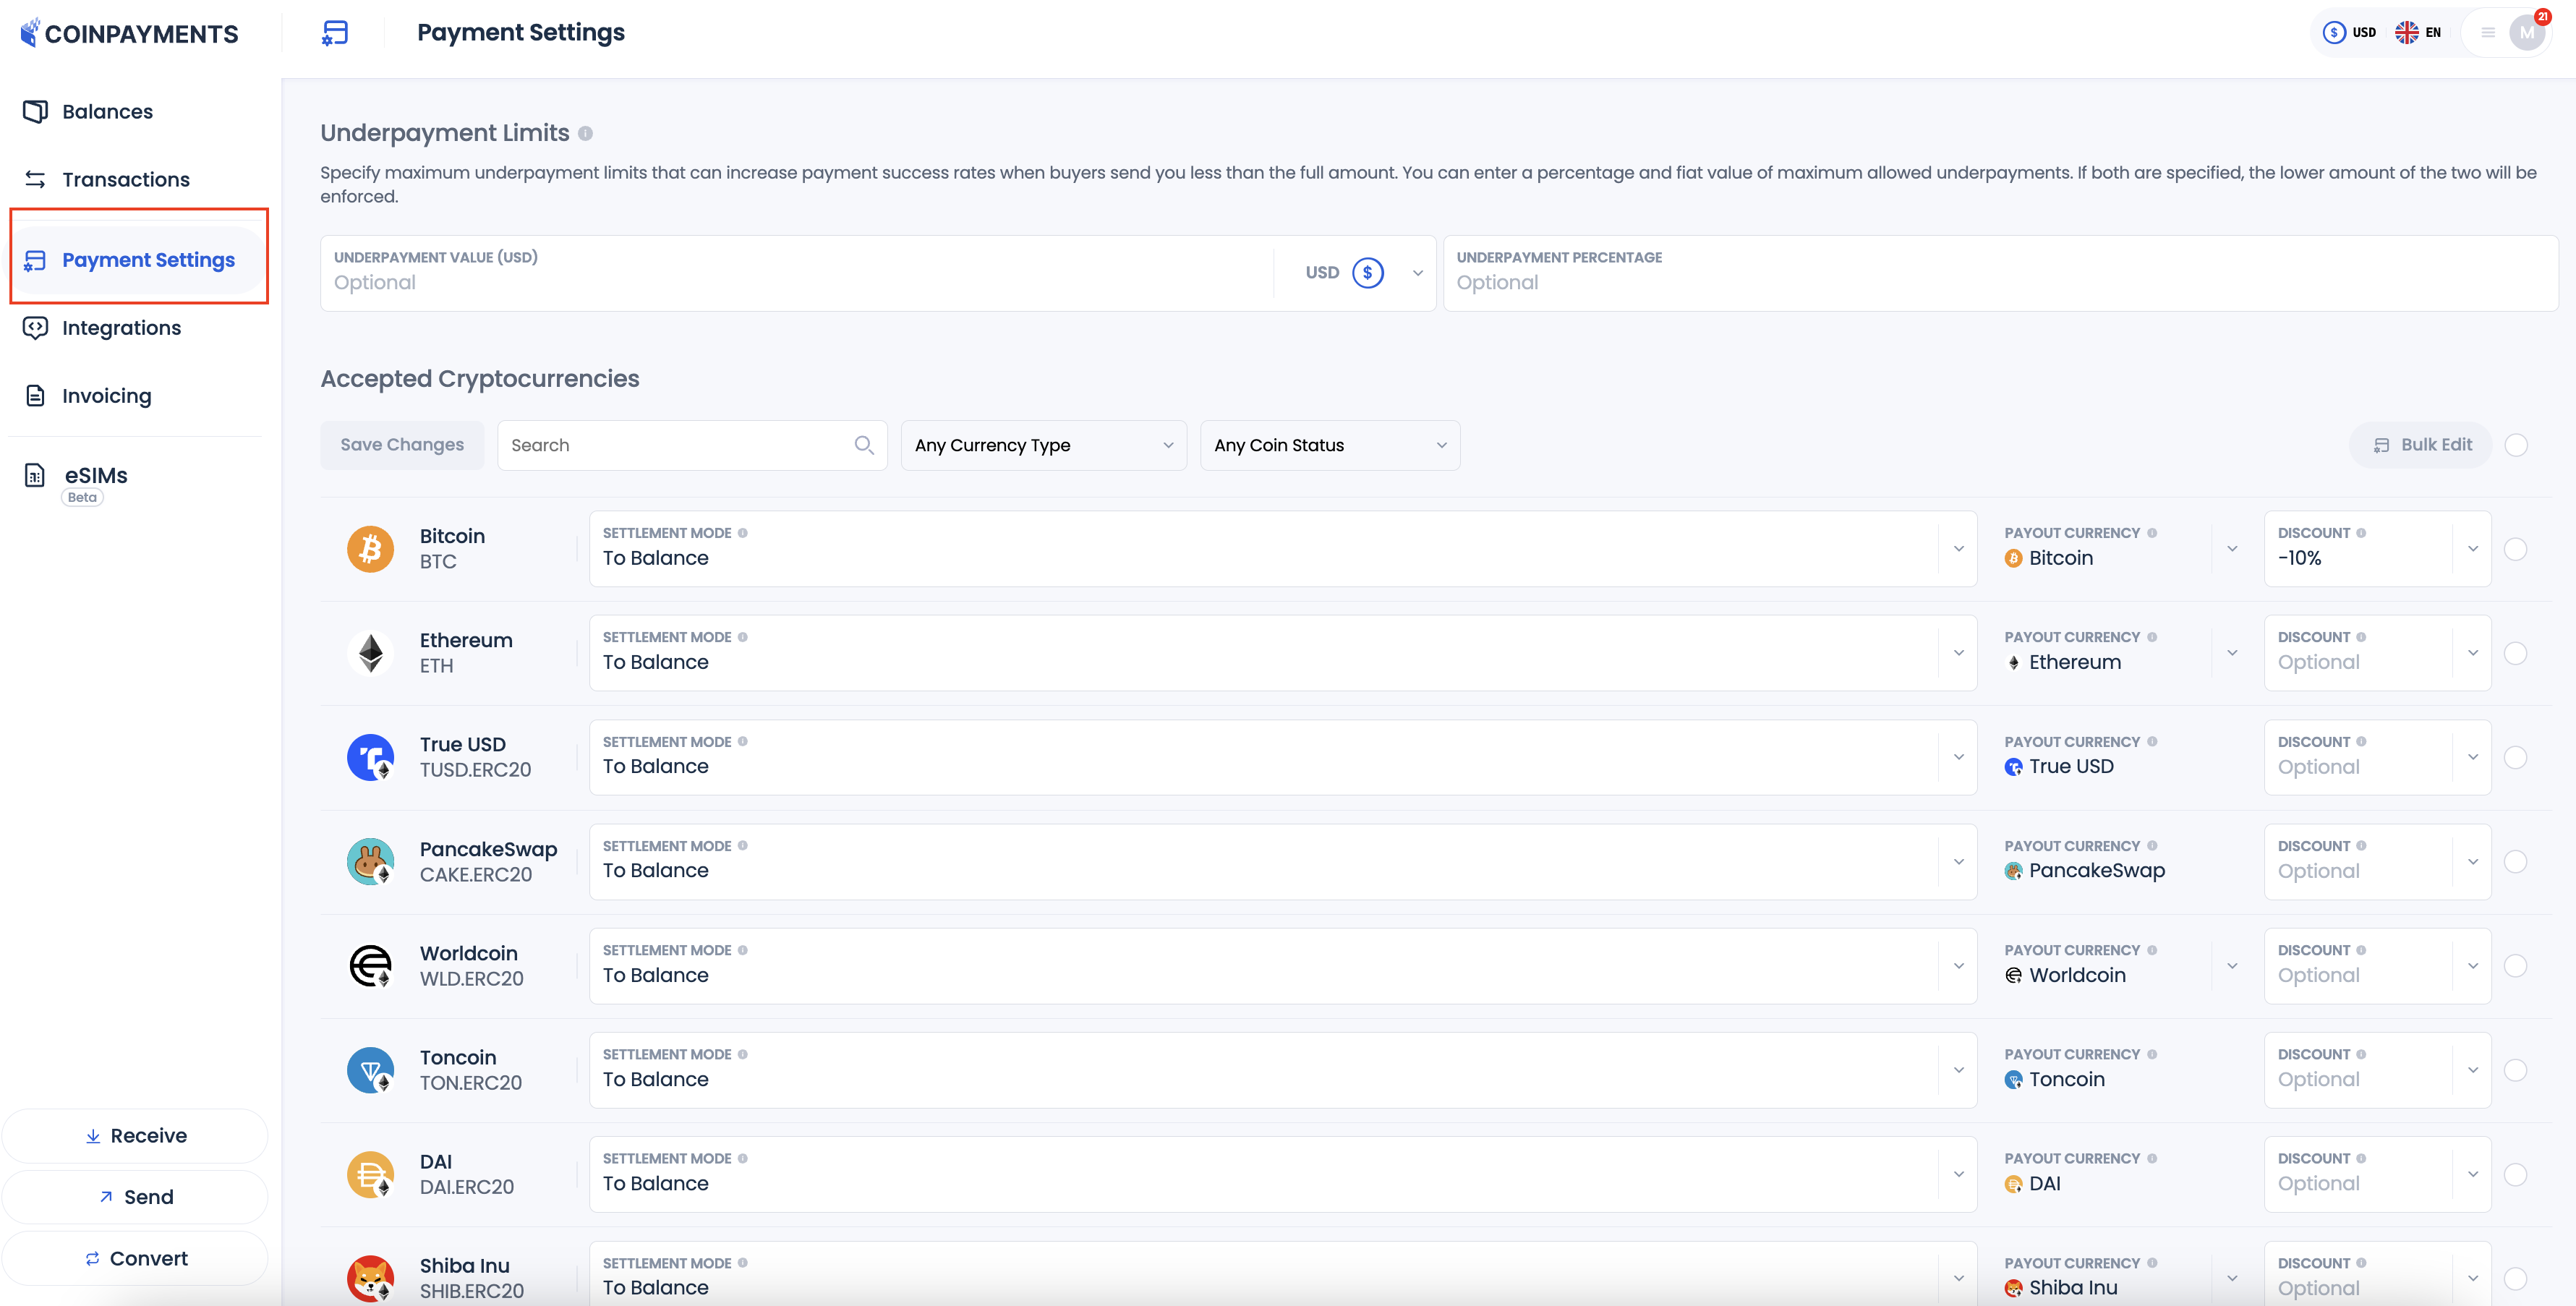
Task: Toggle the master switch beside Bulk Edit
Action: [2518, 445]
